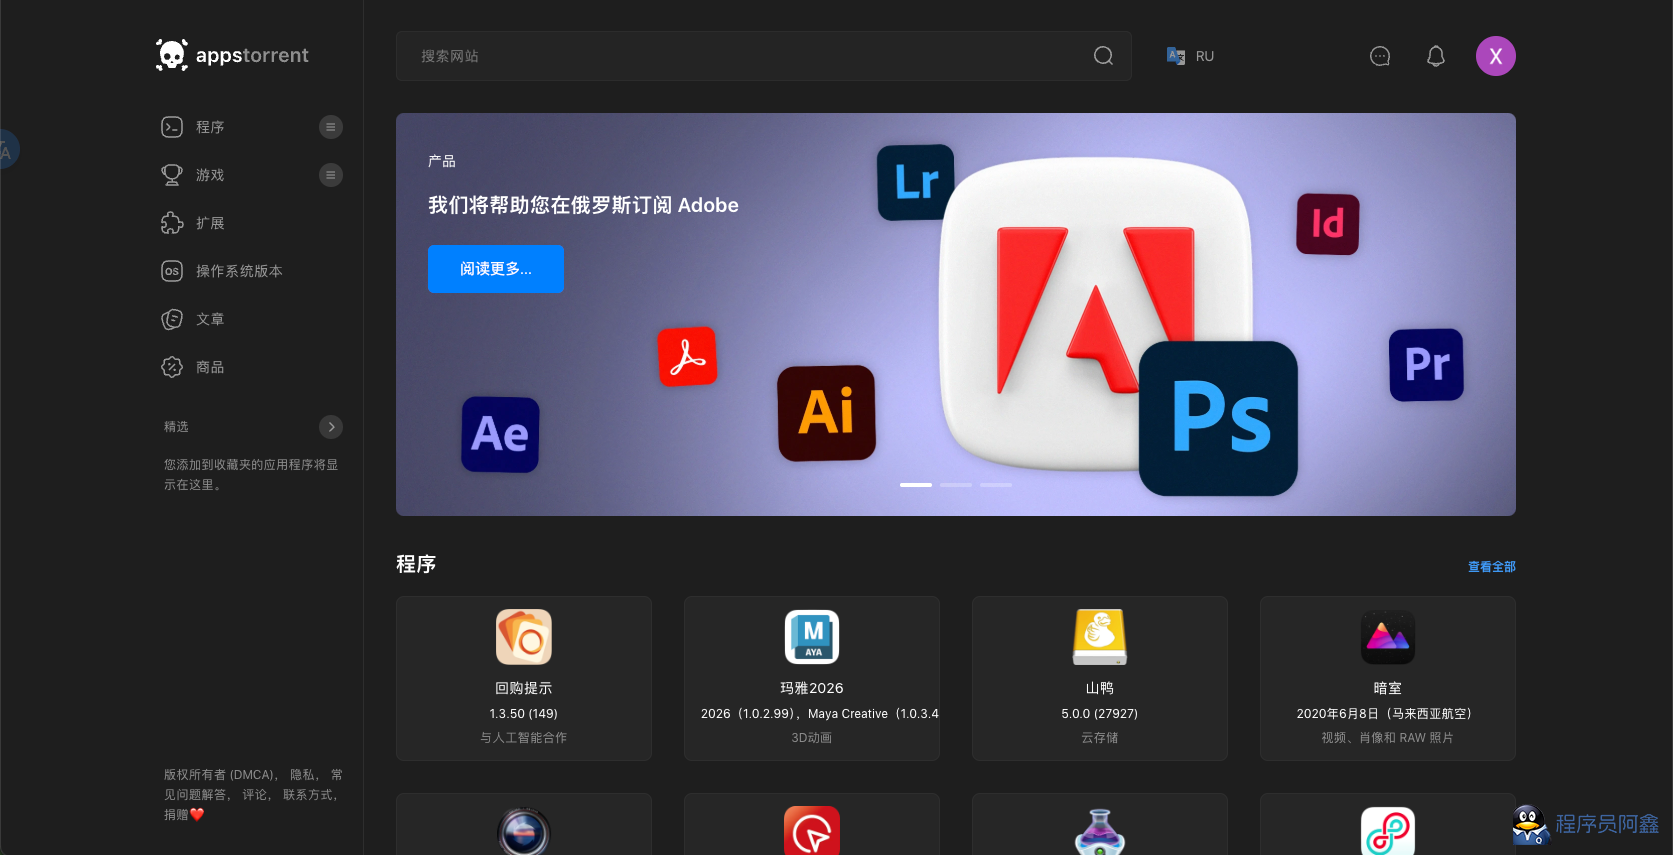The image size is (1673, 855).
Task: Click the Photoshop Ps icon in banner
Action: pos(1219,418)
